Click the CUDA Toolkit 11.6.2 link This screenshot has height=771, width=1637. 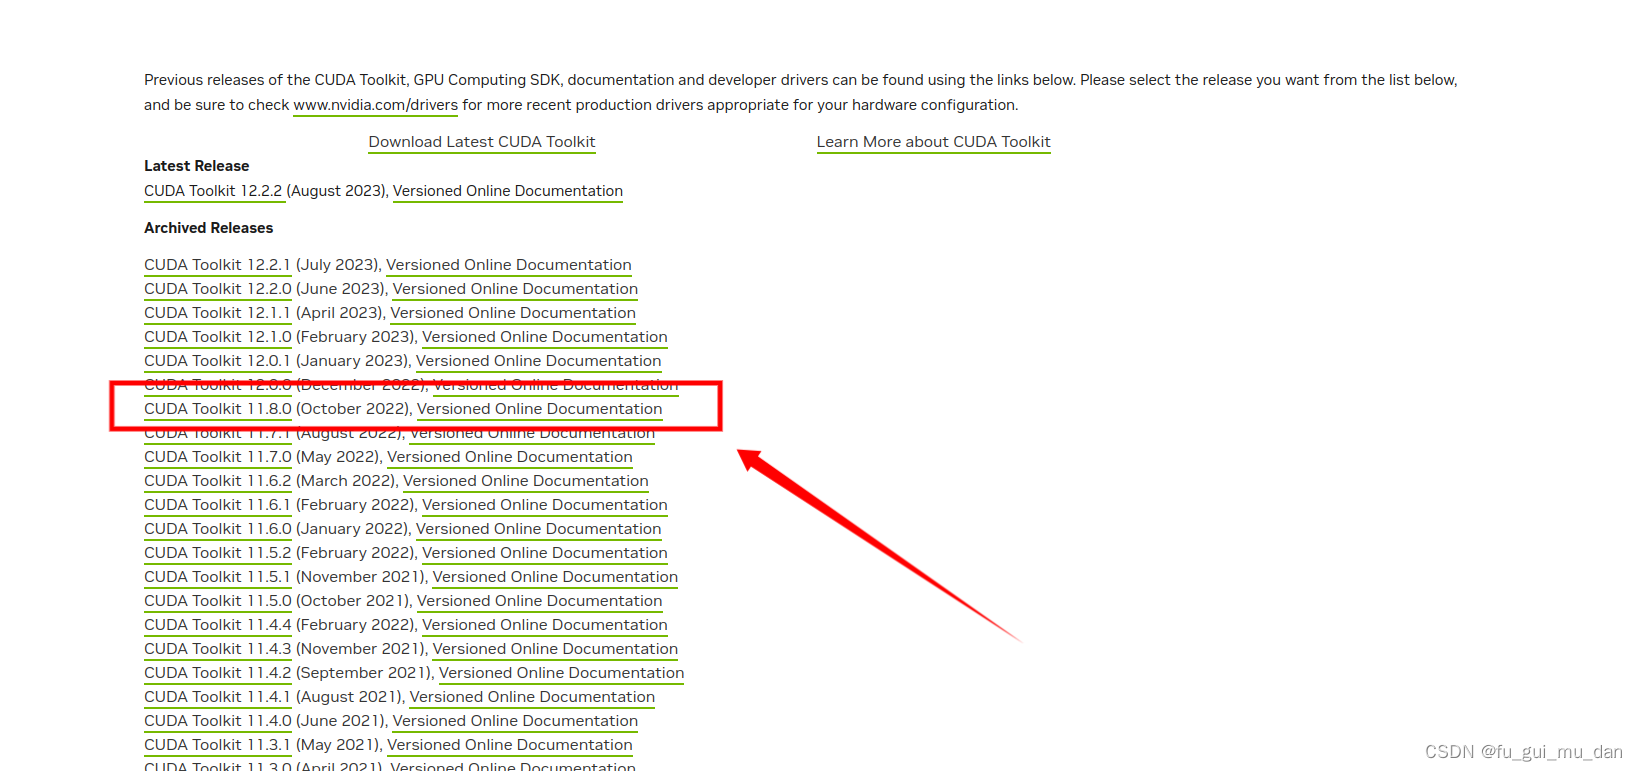(218, 481)
